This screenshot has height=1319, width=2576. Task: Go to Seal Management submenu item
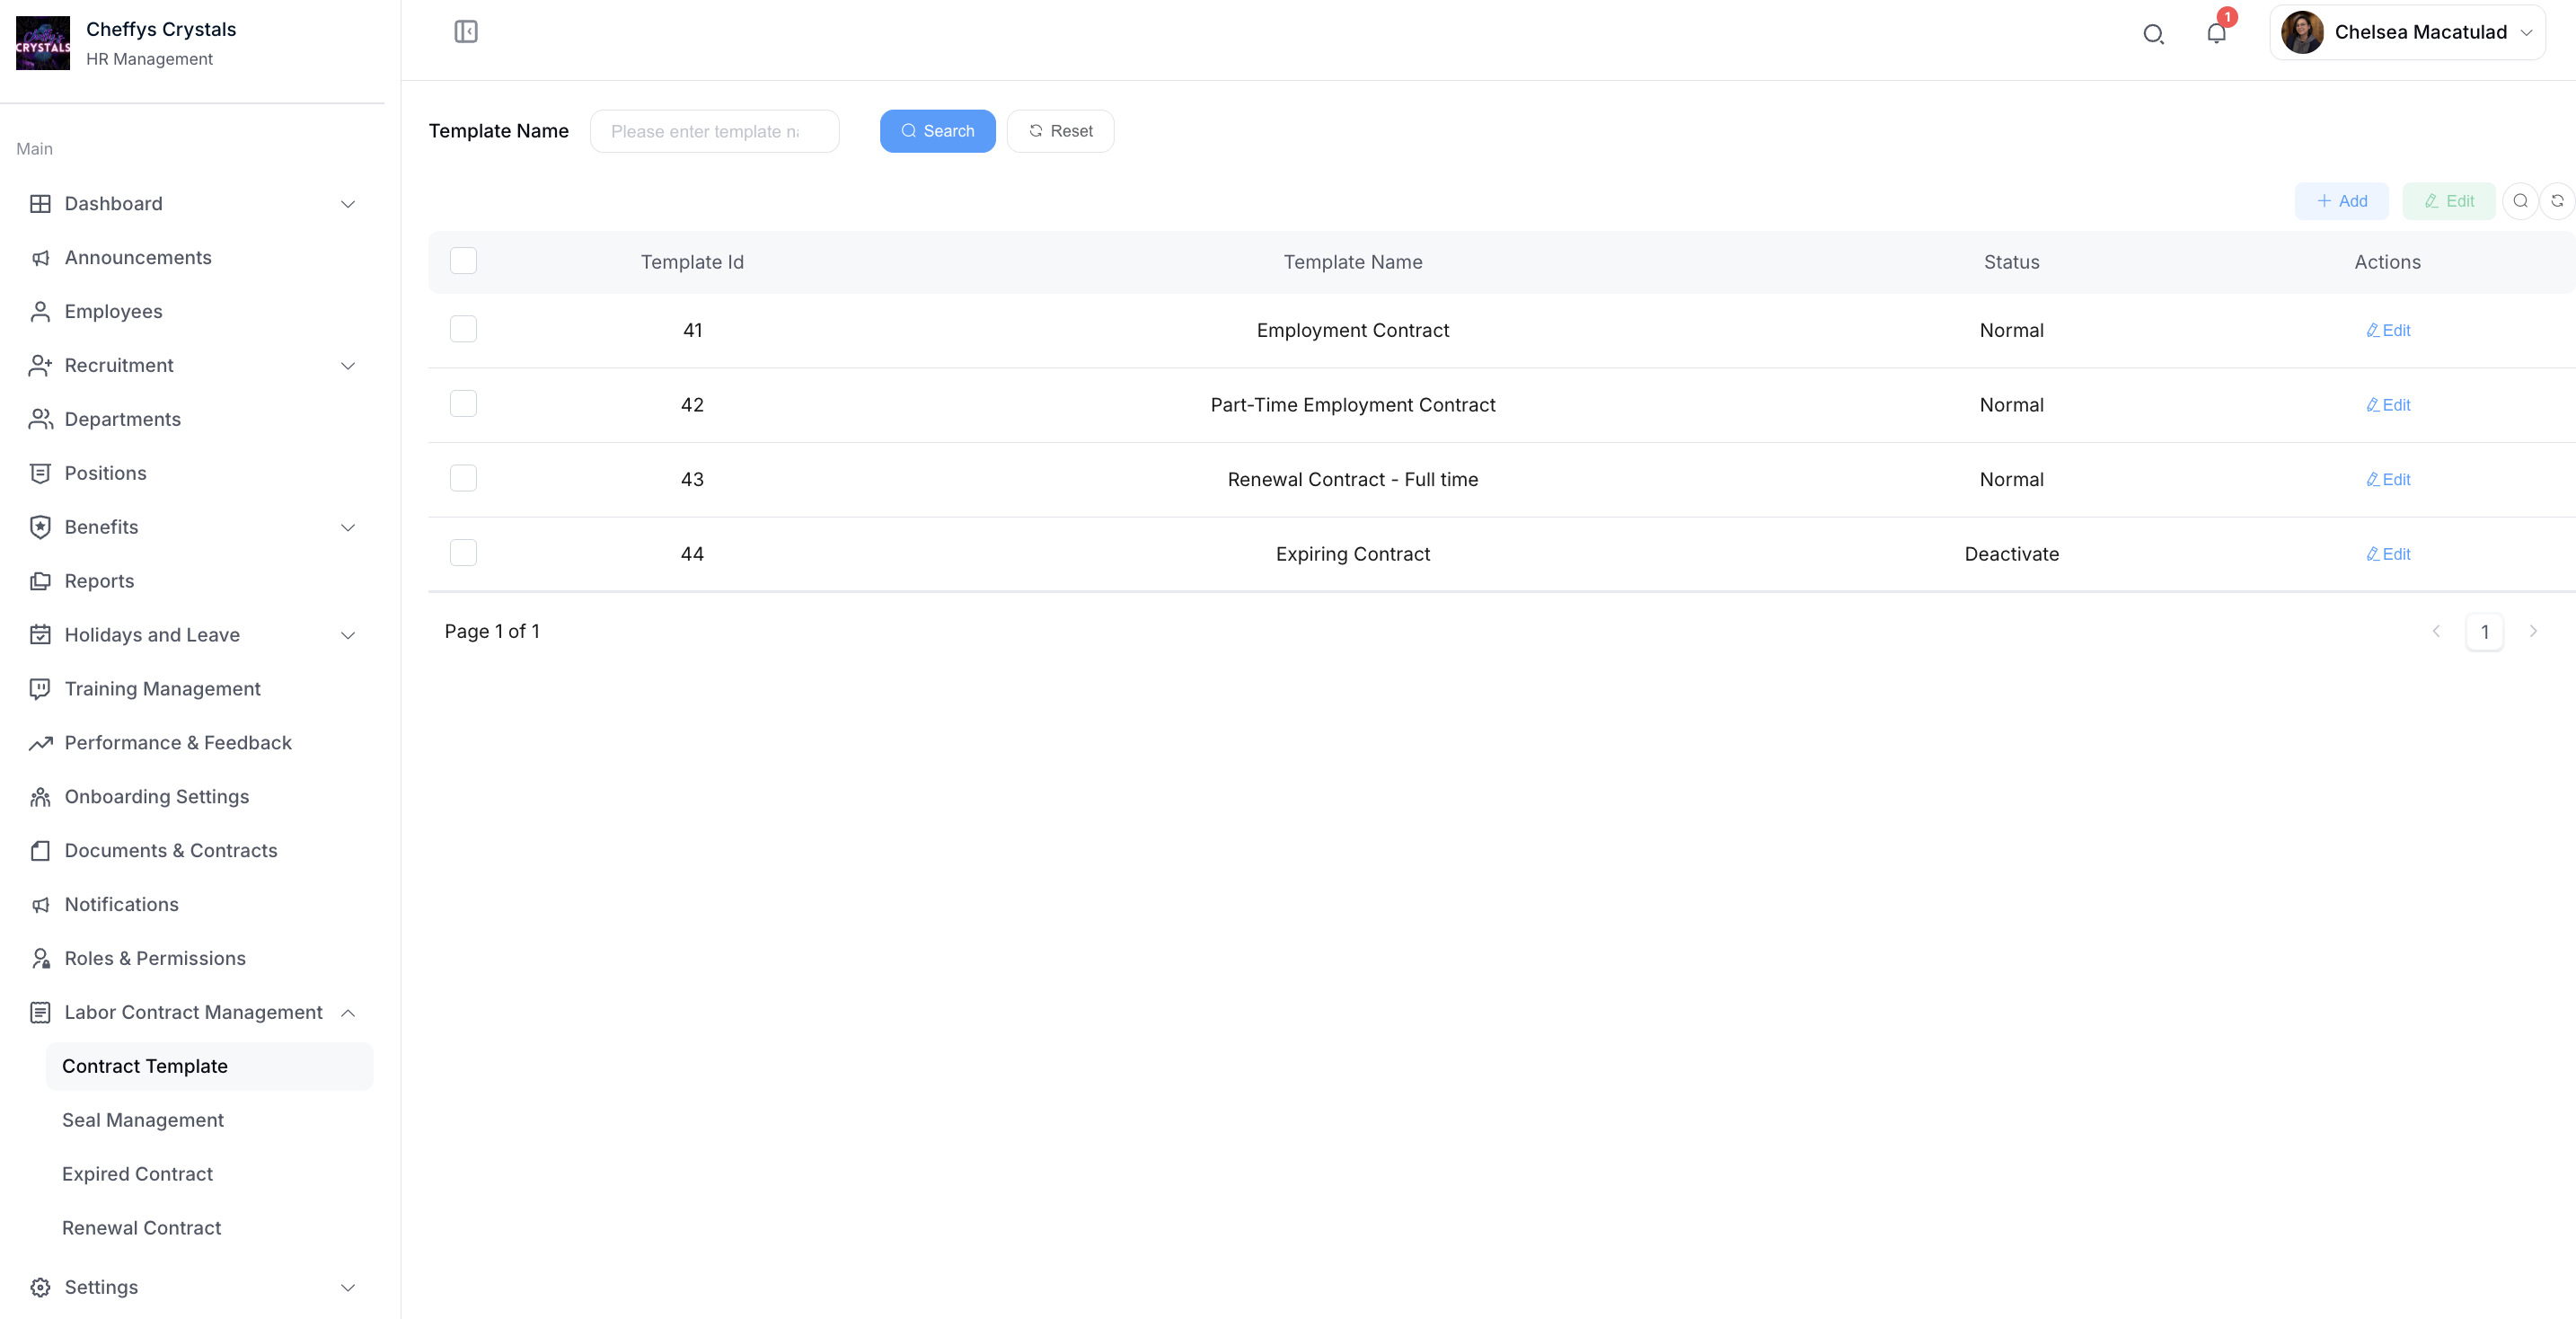pyautogui.click(x=143, y=1120)
